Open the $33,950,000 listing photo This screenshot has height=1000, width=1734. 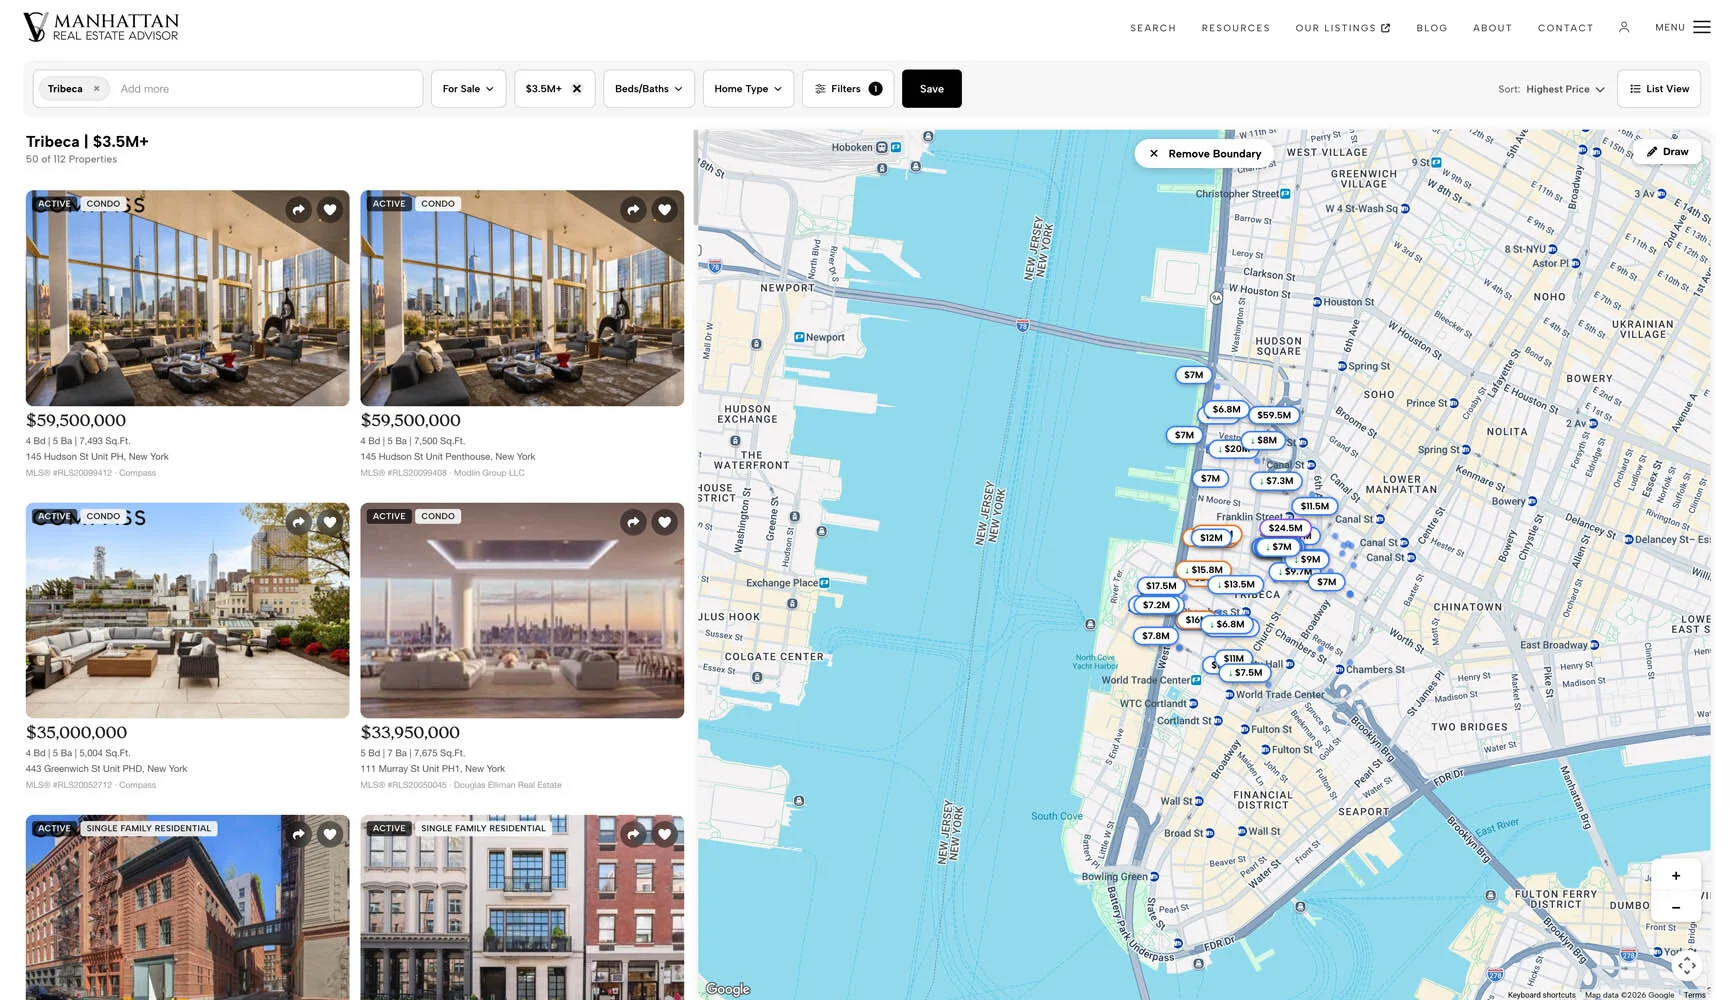pyautogui.click(x=522, y=610)
